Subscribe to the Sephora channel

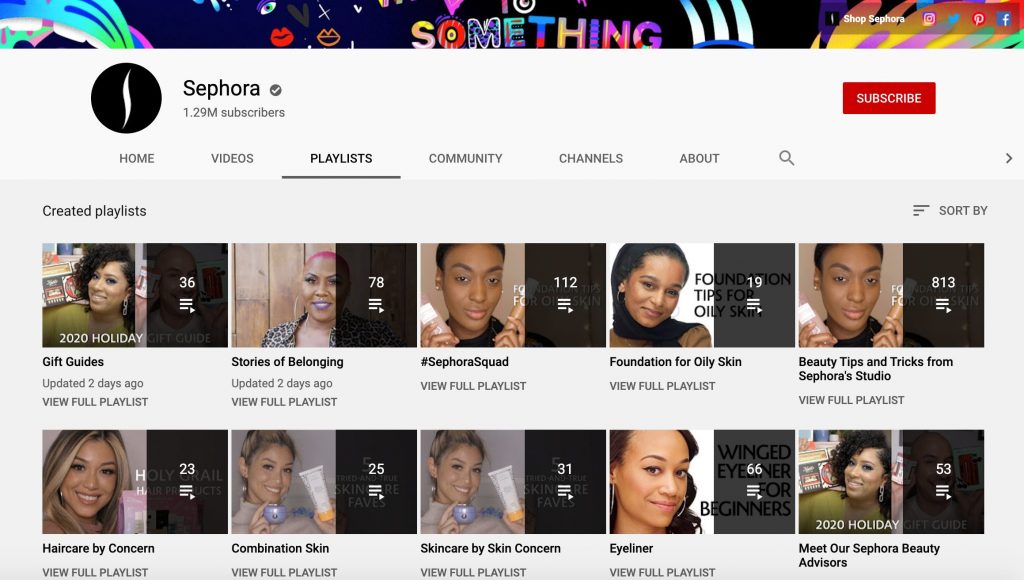pyautogui.click(x=888, y=98)
